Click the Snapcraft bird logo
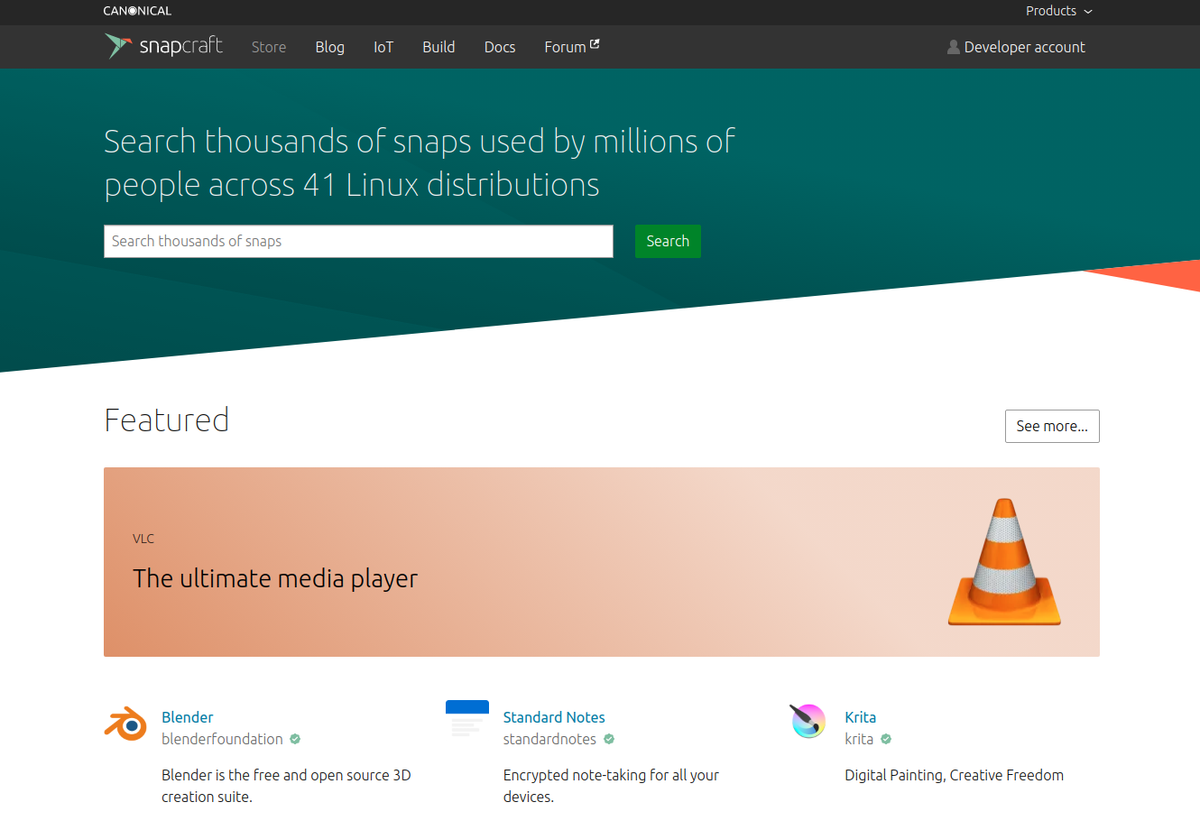The height and width of the screenshot is (830, 1200). click(x=119, y=46)
